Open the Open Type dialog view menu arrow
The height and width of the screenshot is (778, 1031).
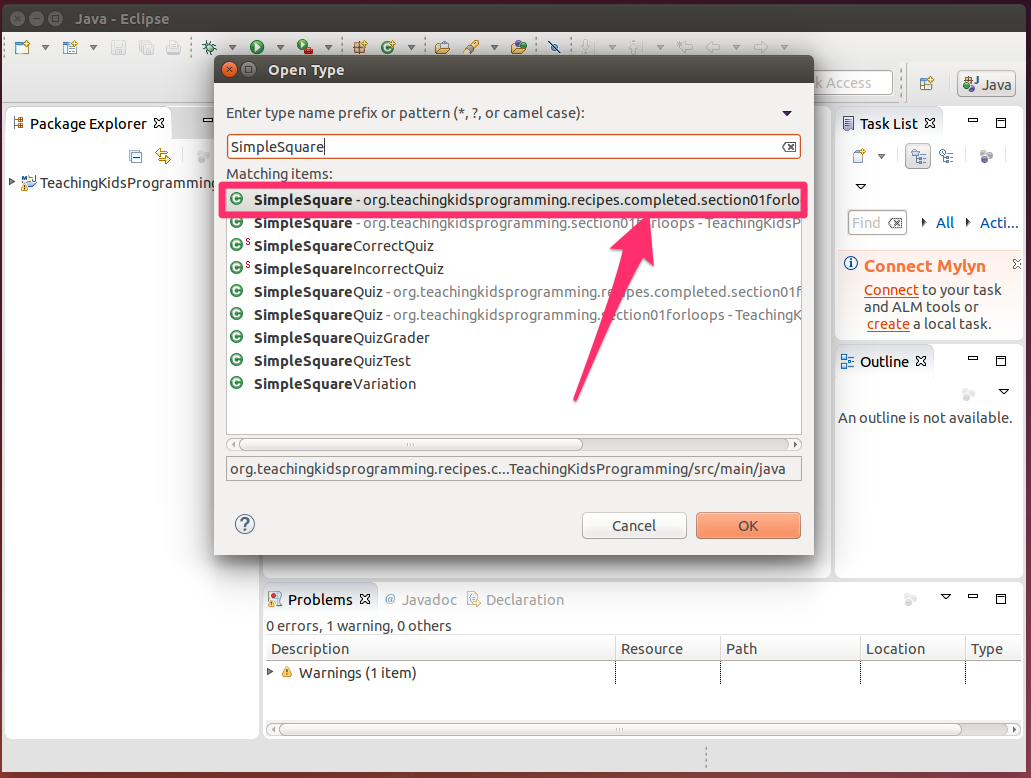(x=787, y=113)
